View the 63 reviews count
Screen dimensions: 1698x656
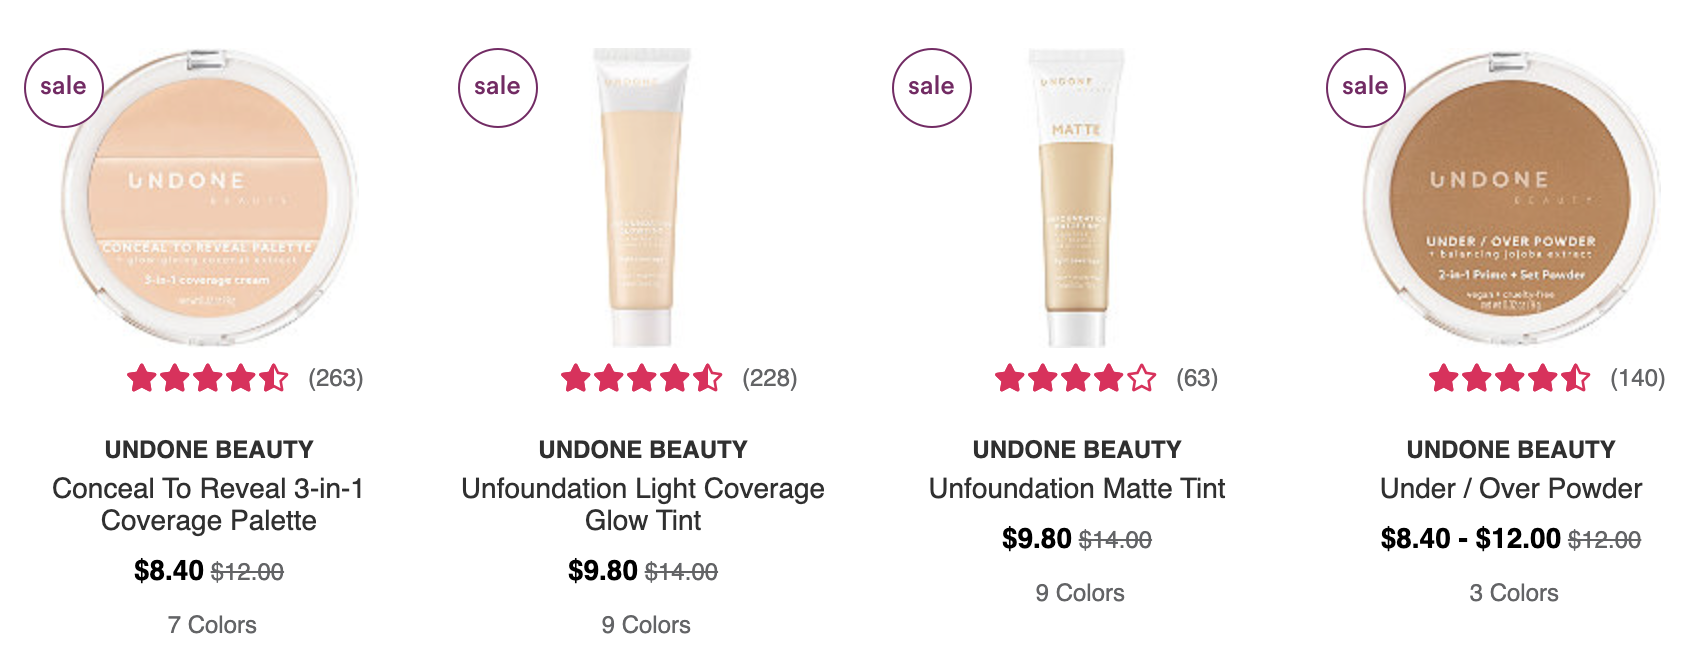[x=1197, y=378]
